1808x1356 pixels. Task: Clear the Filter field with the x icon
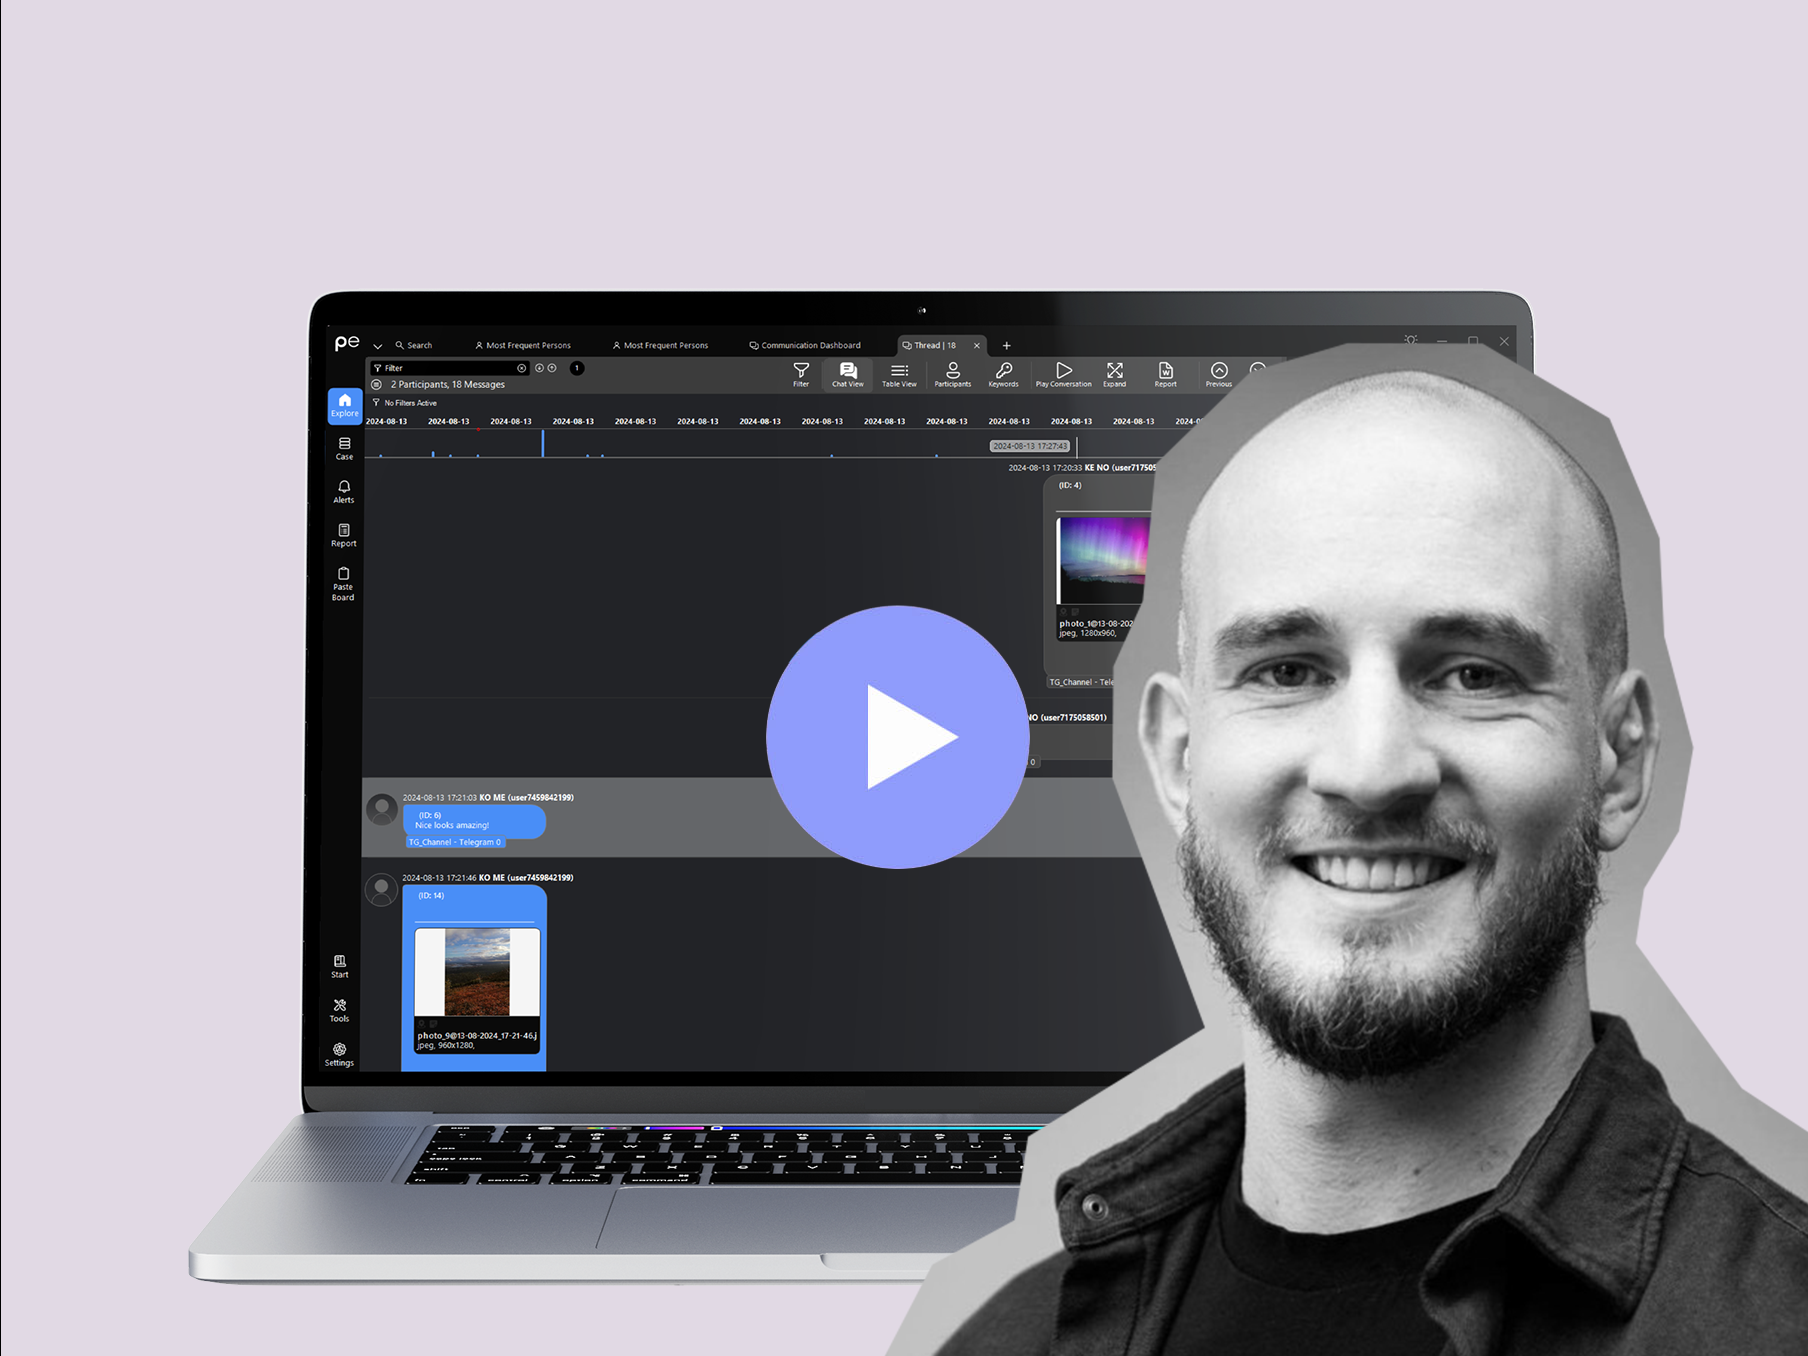click(521, 368)
